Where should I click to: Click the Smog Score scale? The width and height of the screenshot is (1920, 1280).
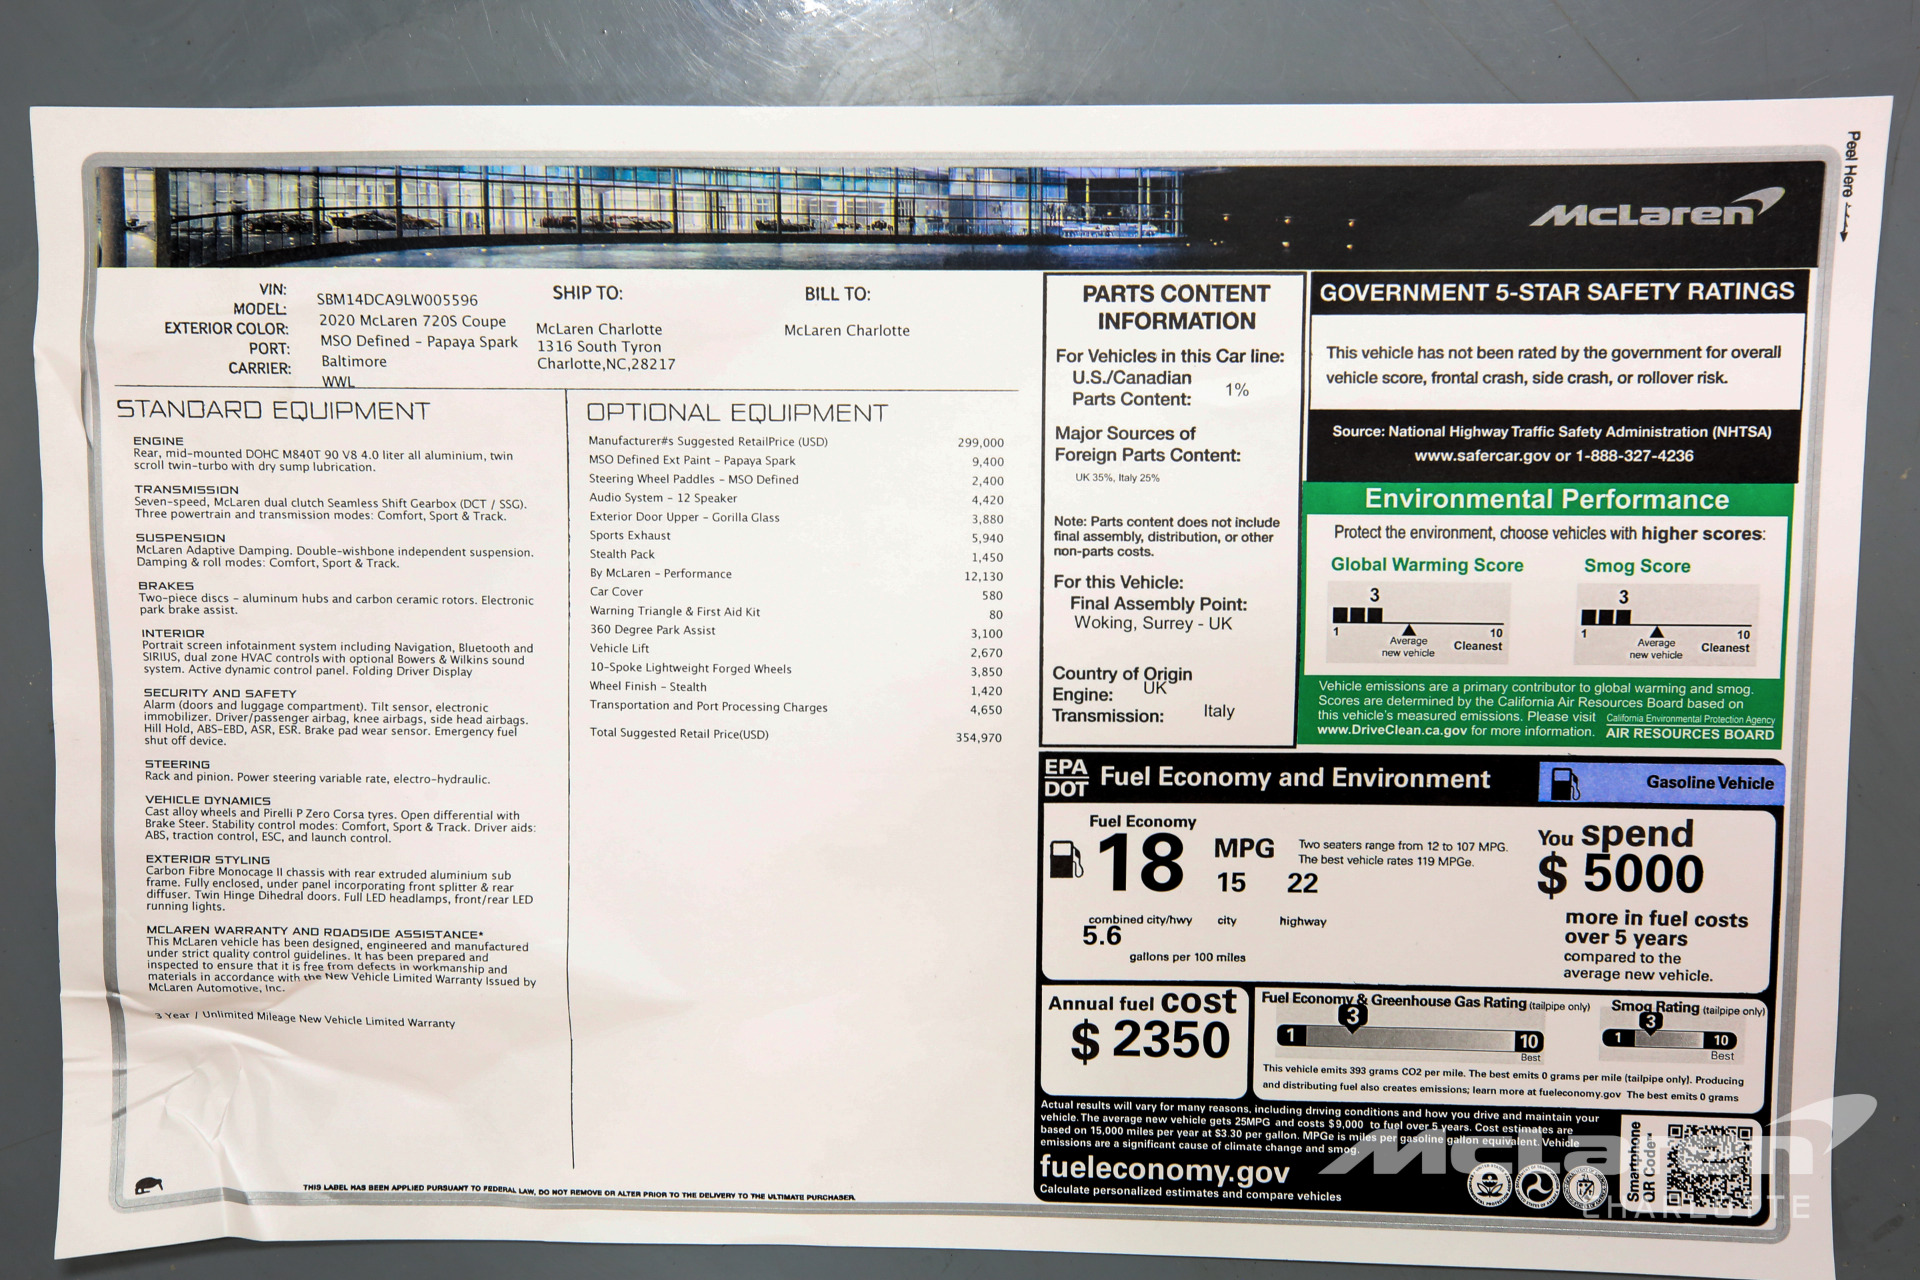[1666, 625]
